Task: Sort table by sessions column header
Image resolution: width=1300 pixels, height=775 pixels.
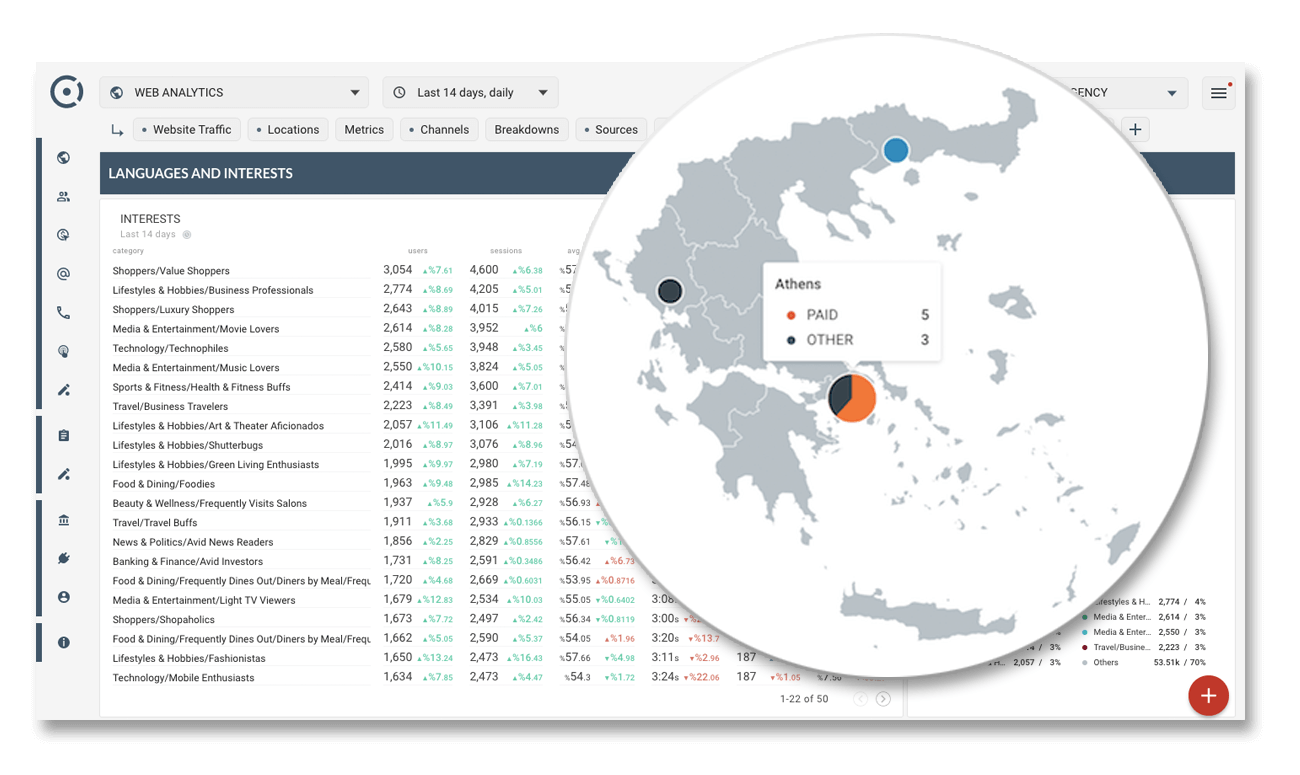Action: [506, 251]
